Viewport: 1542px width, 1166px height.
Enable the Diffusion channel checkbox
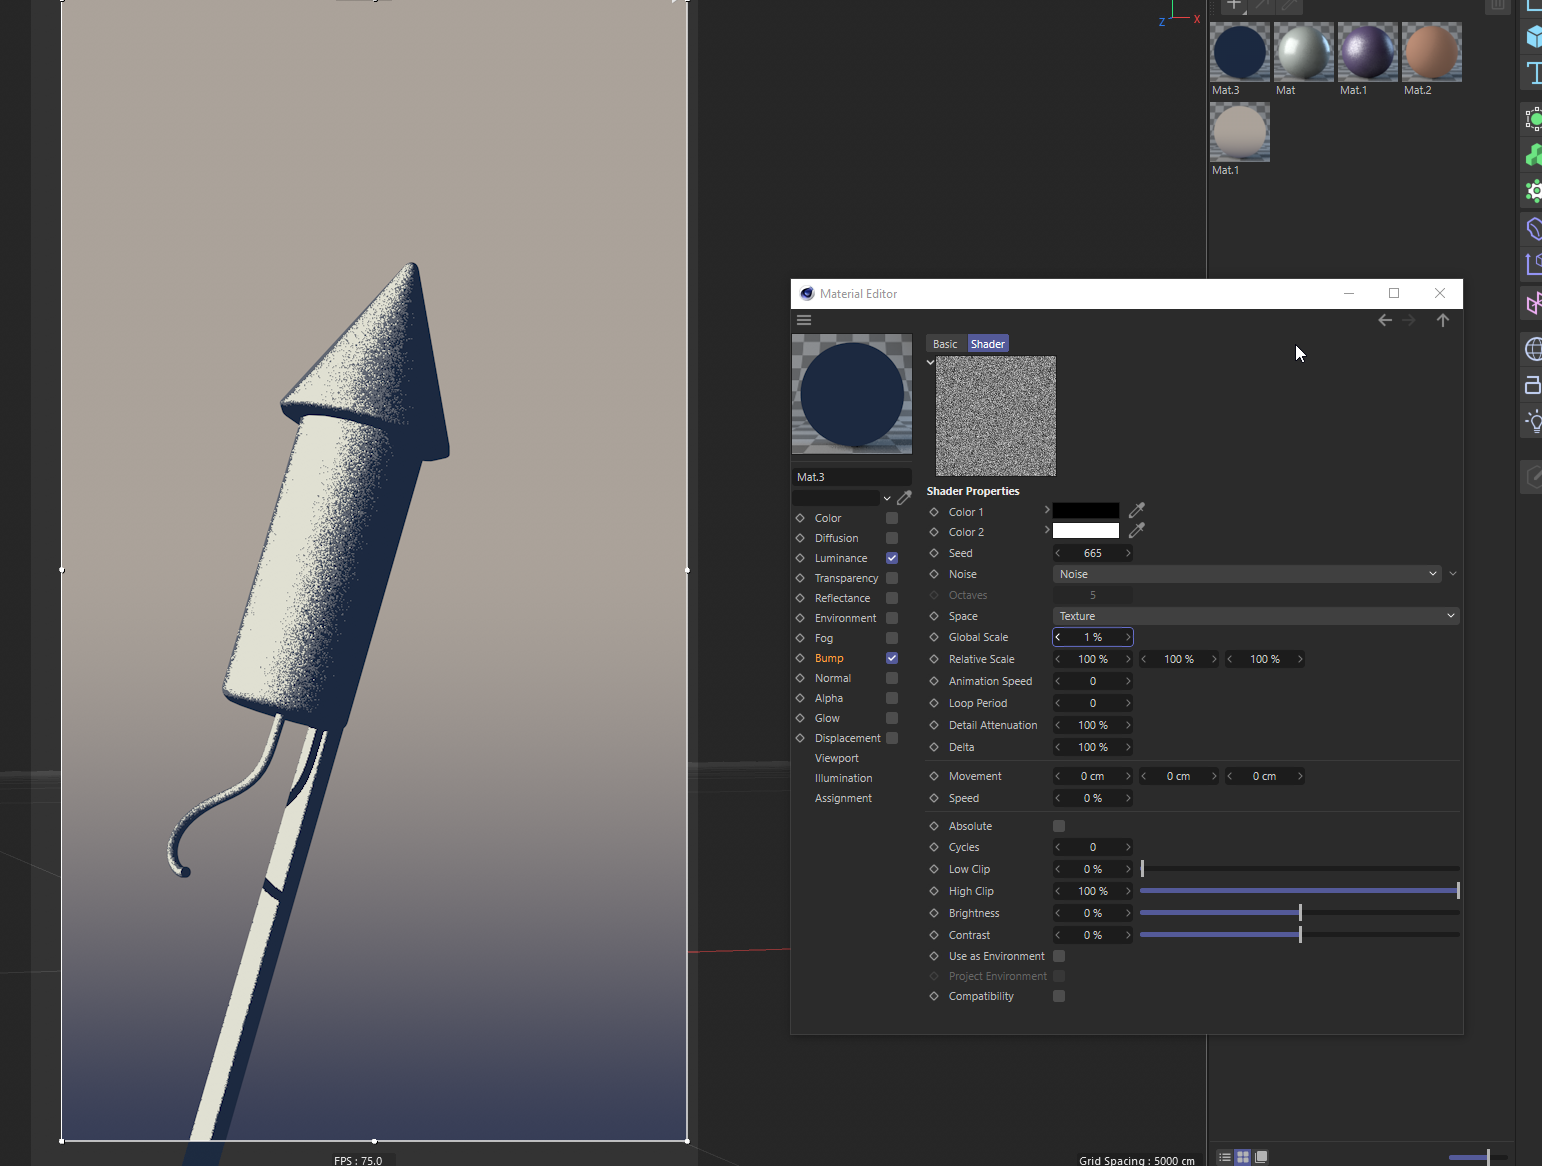(892, 538)
